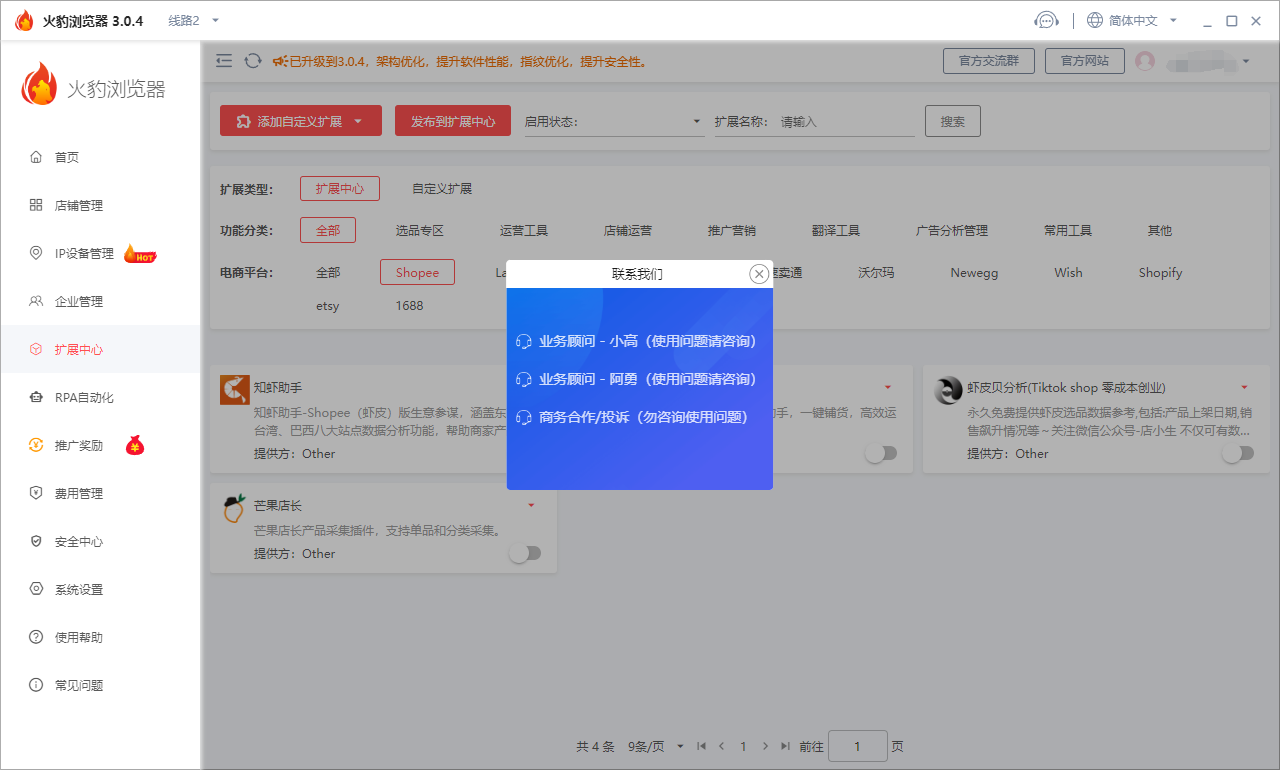Open 店铺管理 in the sidebar
1280x770 pixels.
(79, 206)
